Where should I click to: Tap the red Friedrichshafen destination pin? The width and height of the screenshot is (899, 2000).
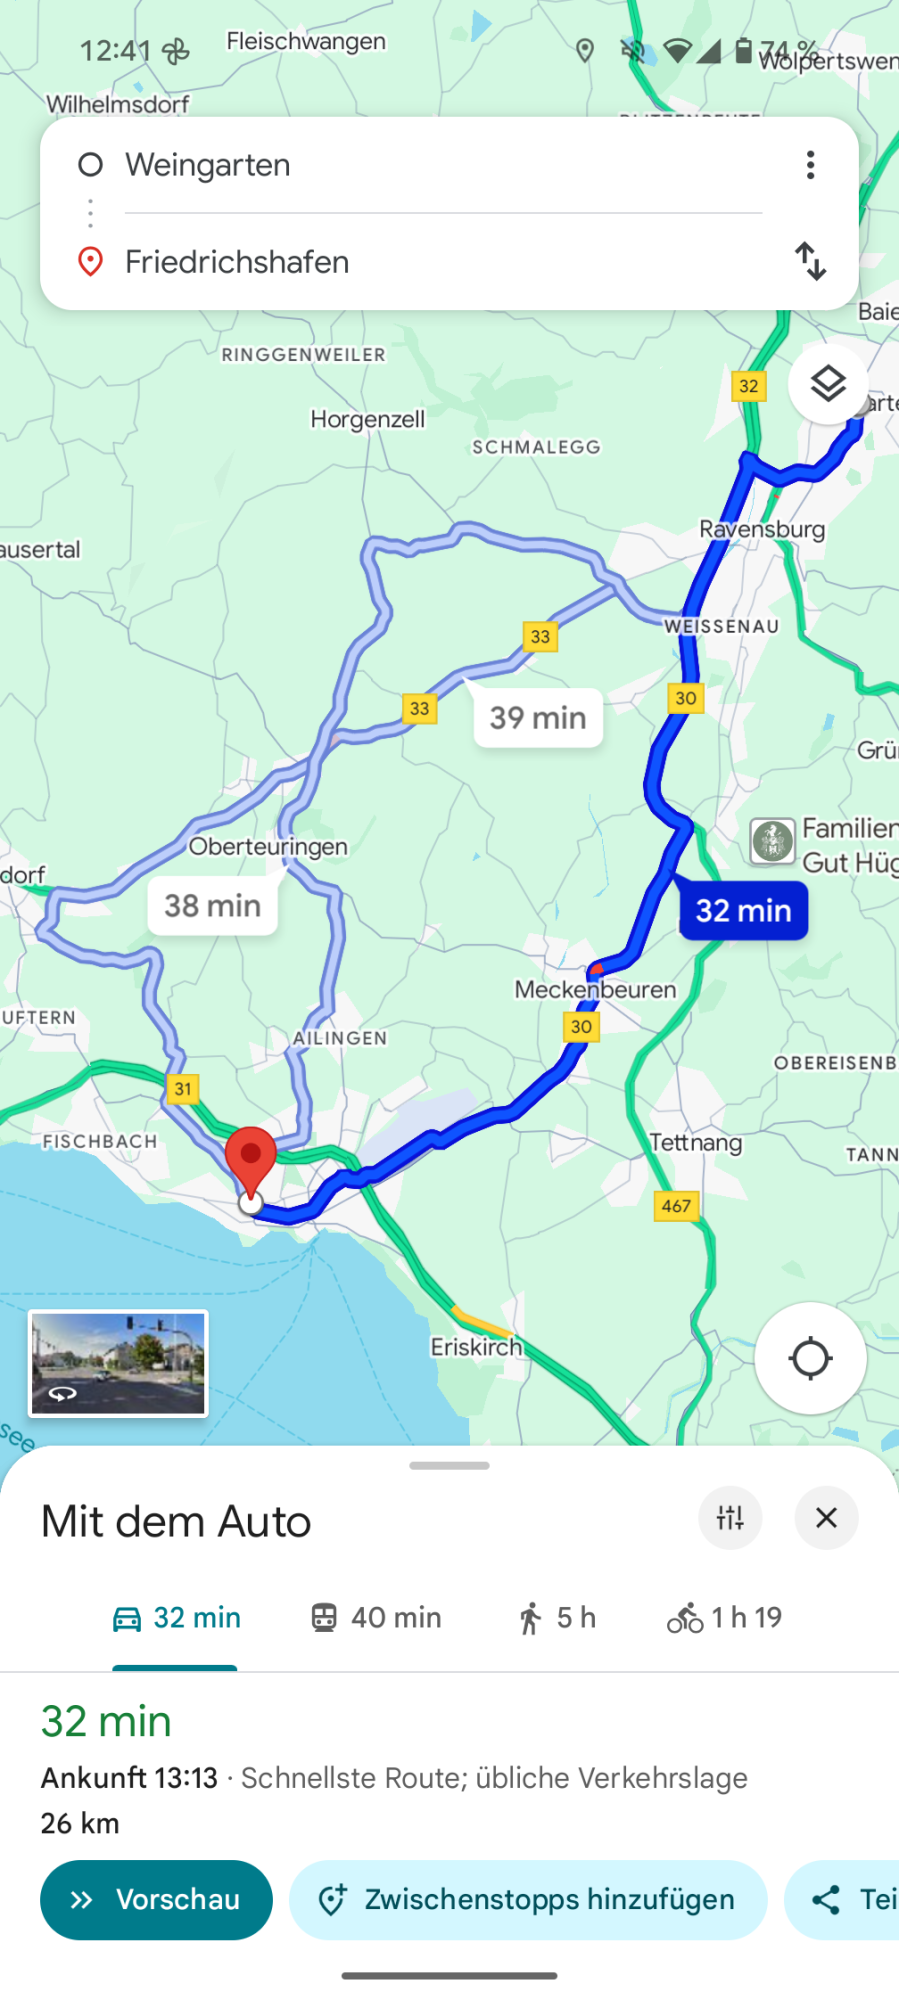tap(250, 1162)
